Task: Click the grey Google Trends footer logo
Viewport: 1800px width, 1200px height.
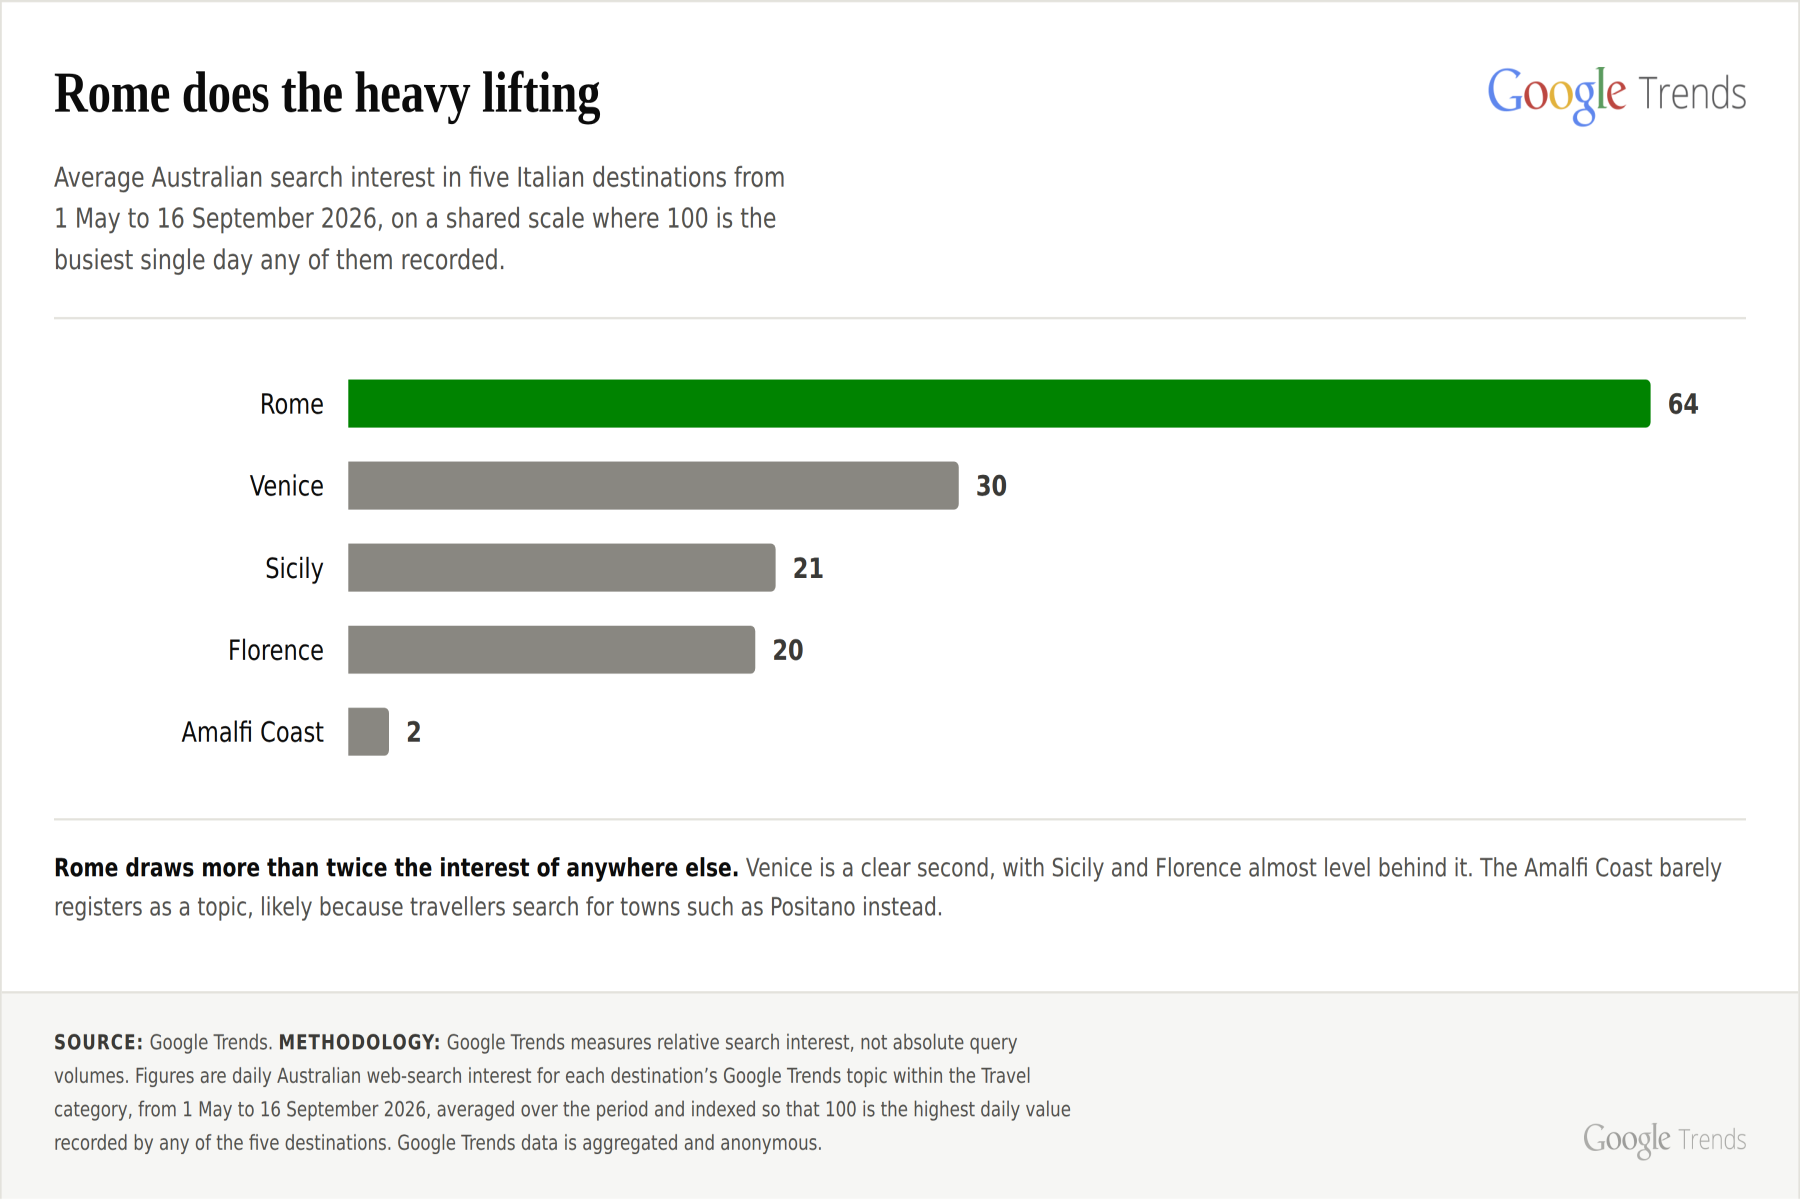Action: pos(1664,1139)
